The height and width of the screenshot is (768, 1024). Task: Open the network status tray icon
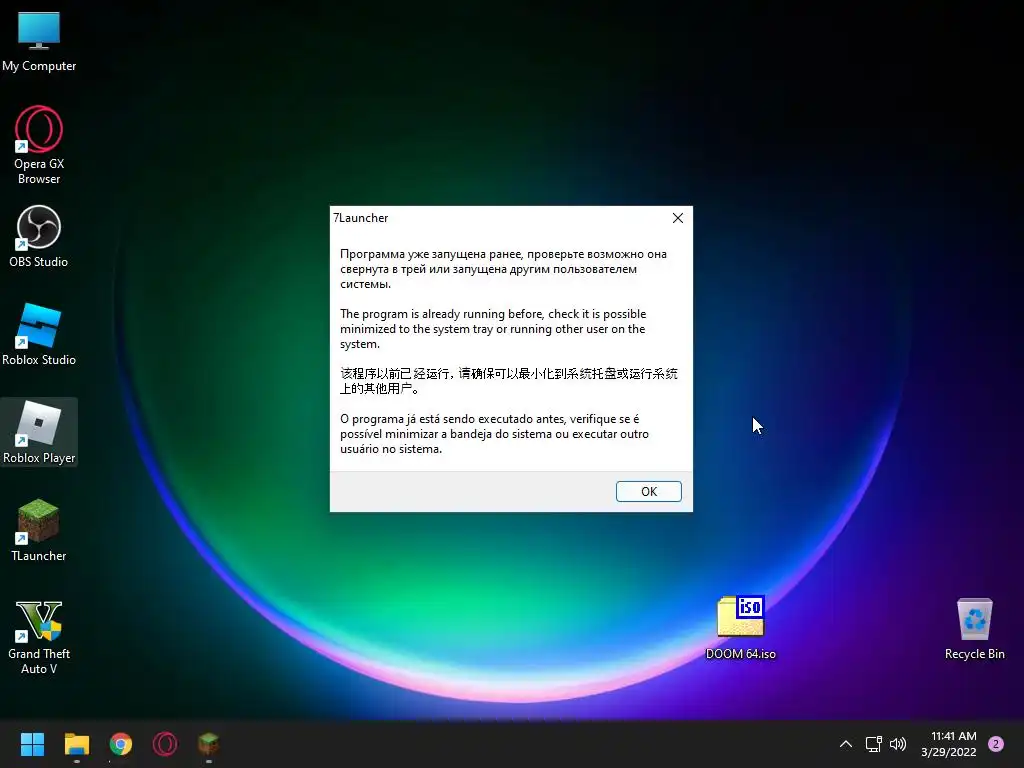point(873,744)
